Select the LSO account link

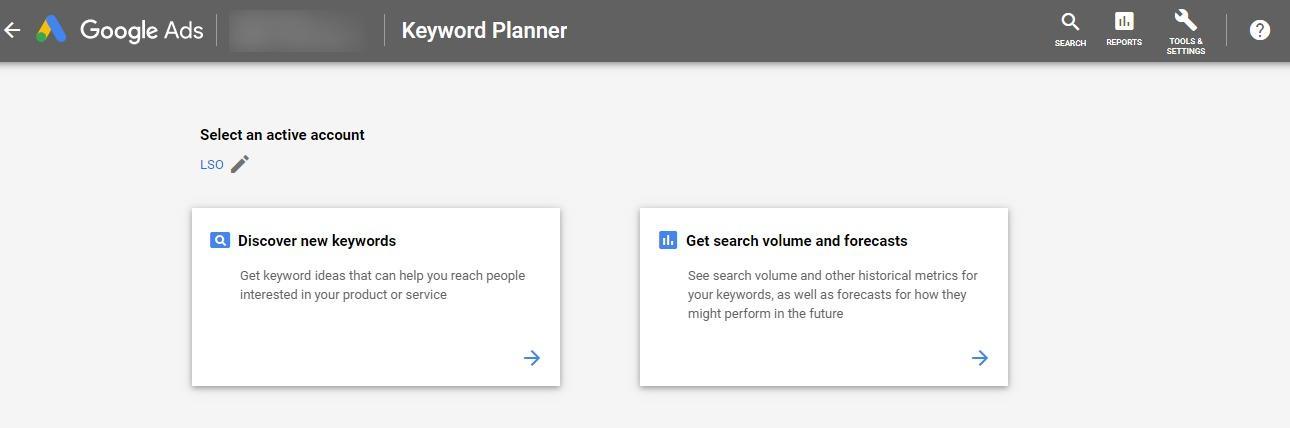point(212,165)
